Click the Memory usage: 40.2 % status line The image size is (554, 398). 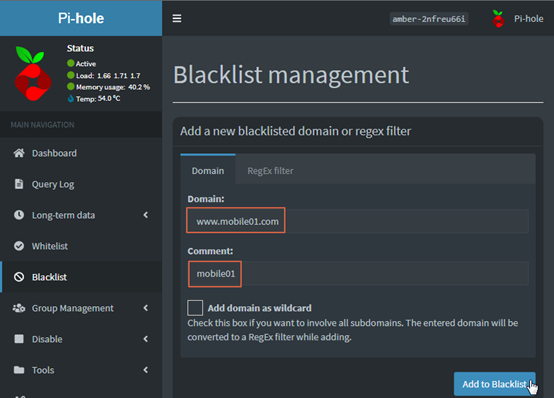(x=113, y=87)
